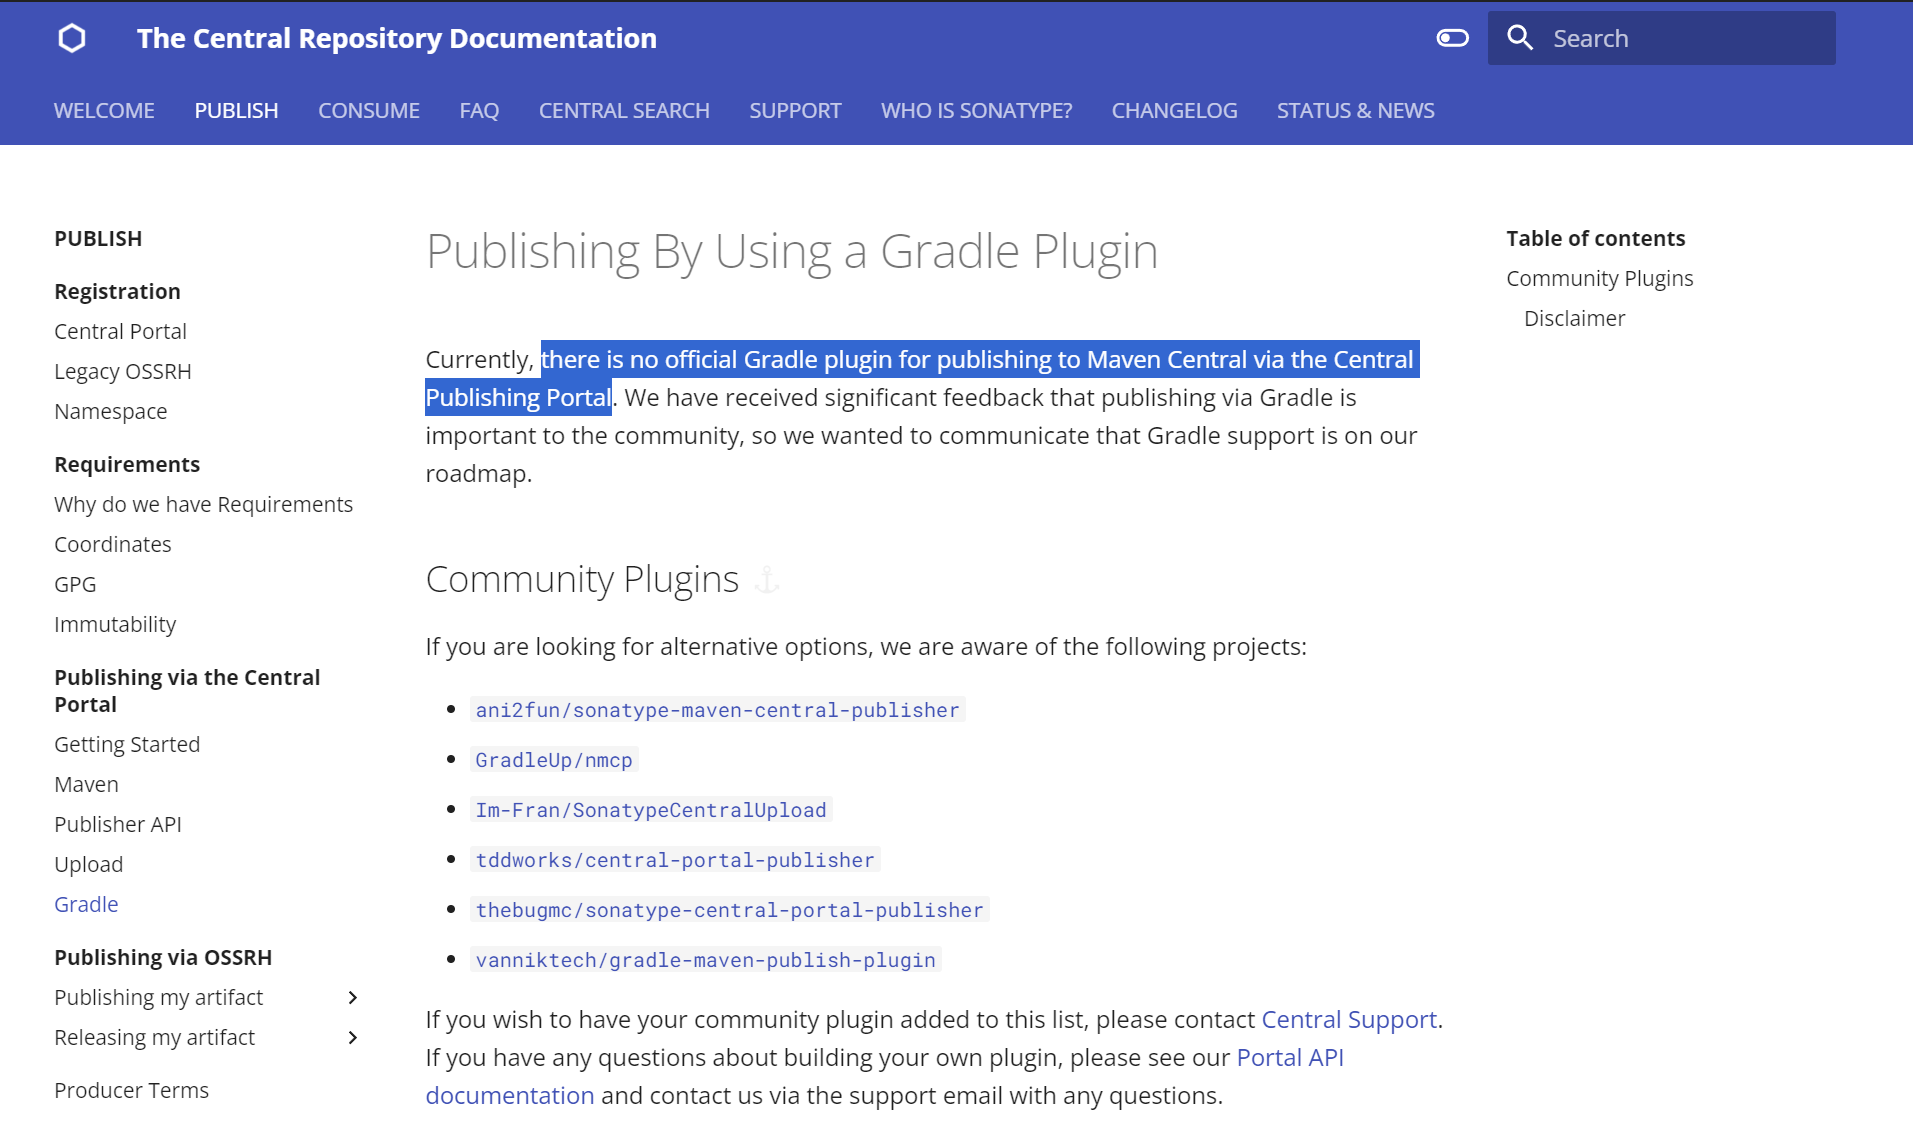
Task: Open Central Support contact link
Action: pyautogui.click(x=1348, y=1019)
